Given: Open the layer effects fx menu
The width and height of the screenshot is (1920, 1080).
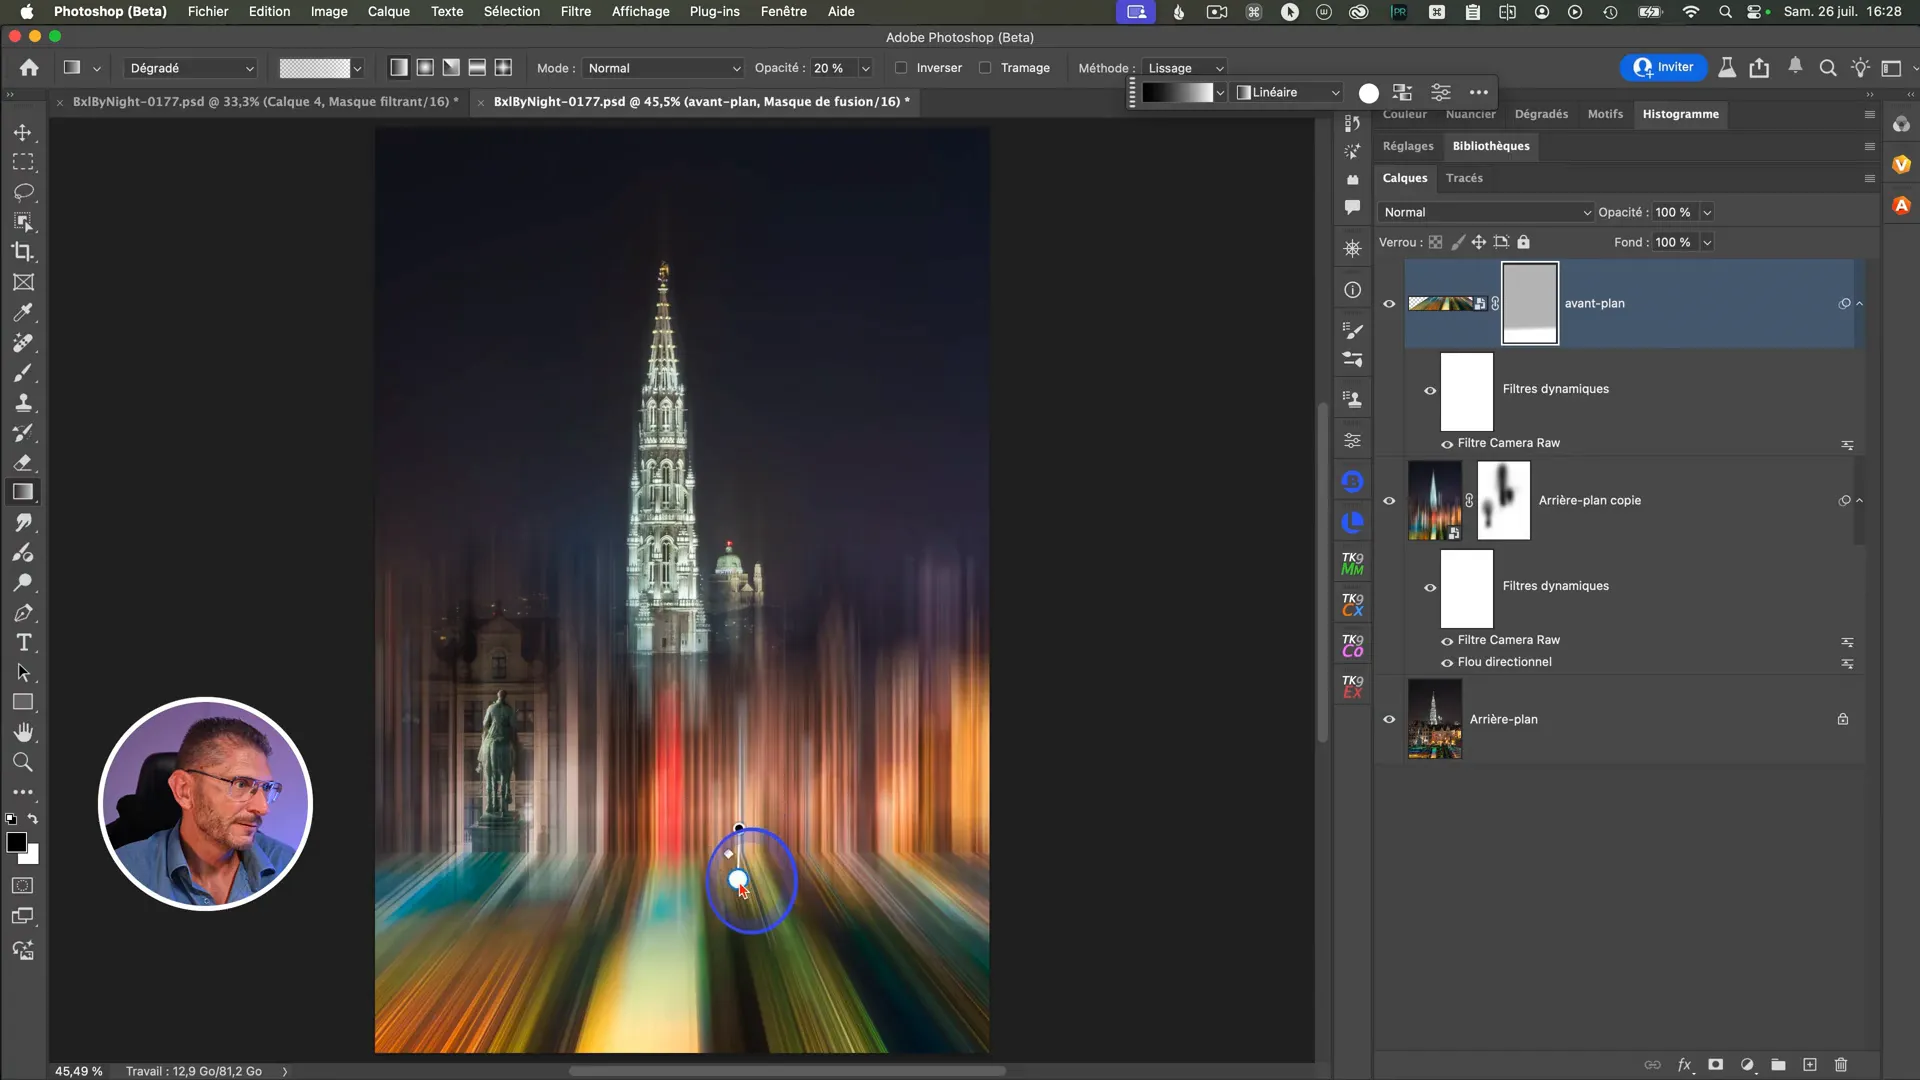Looking at the screenshot, I should click(1684, 1064).
